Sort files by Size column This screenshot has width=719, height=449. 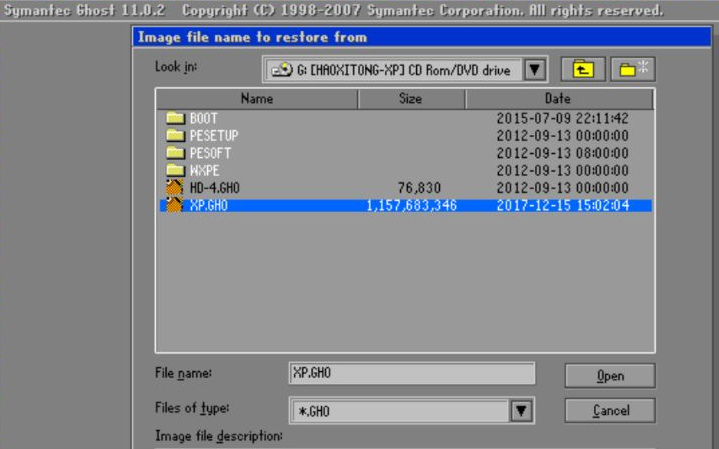411,99
